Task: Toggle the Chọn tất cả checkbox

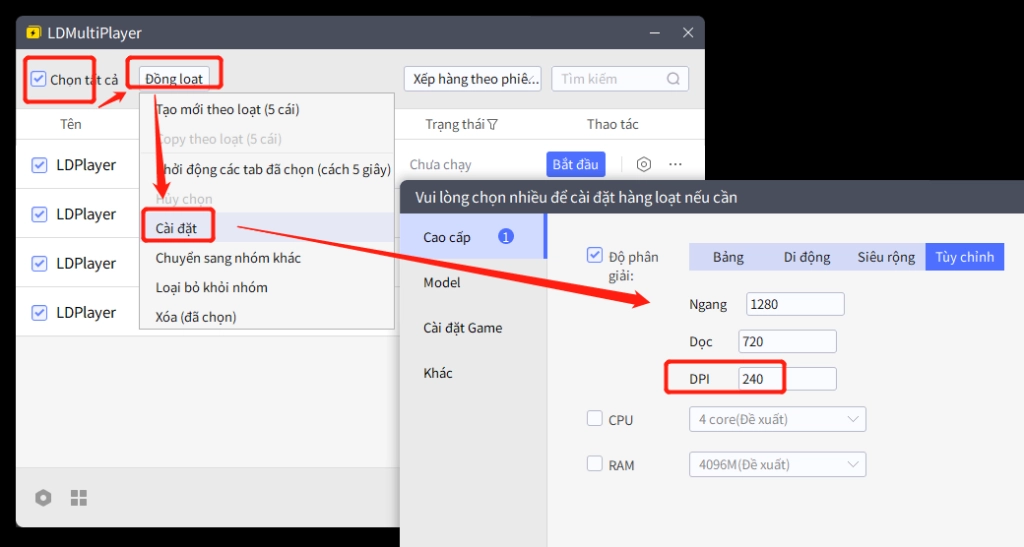Action: pyautogui.click(x=39, y=79)
